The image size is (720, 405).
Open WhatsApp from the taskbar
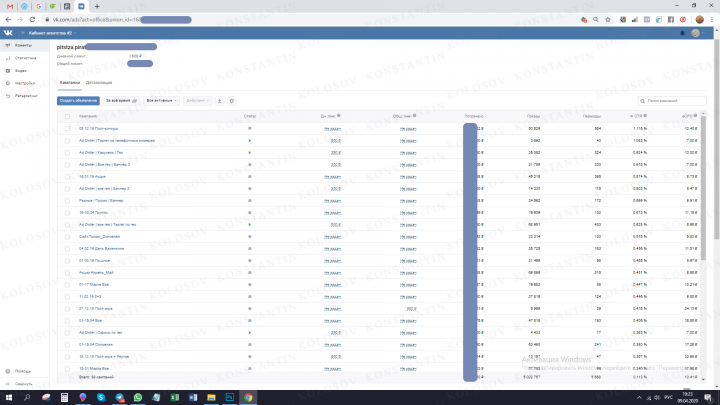click(x=138, y=397)
